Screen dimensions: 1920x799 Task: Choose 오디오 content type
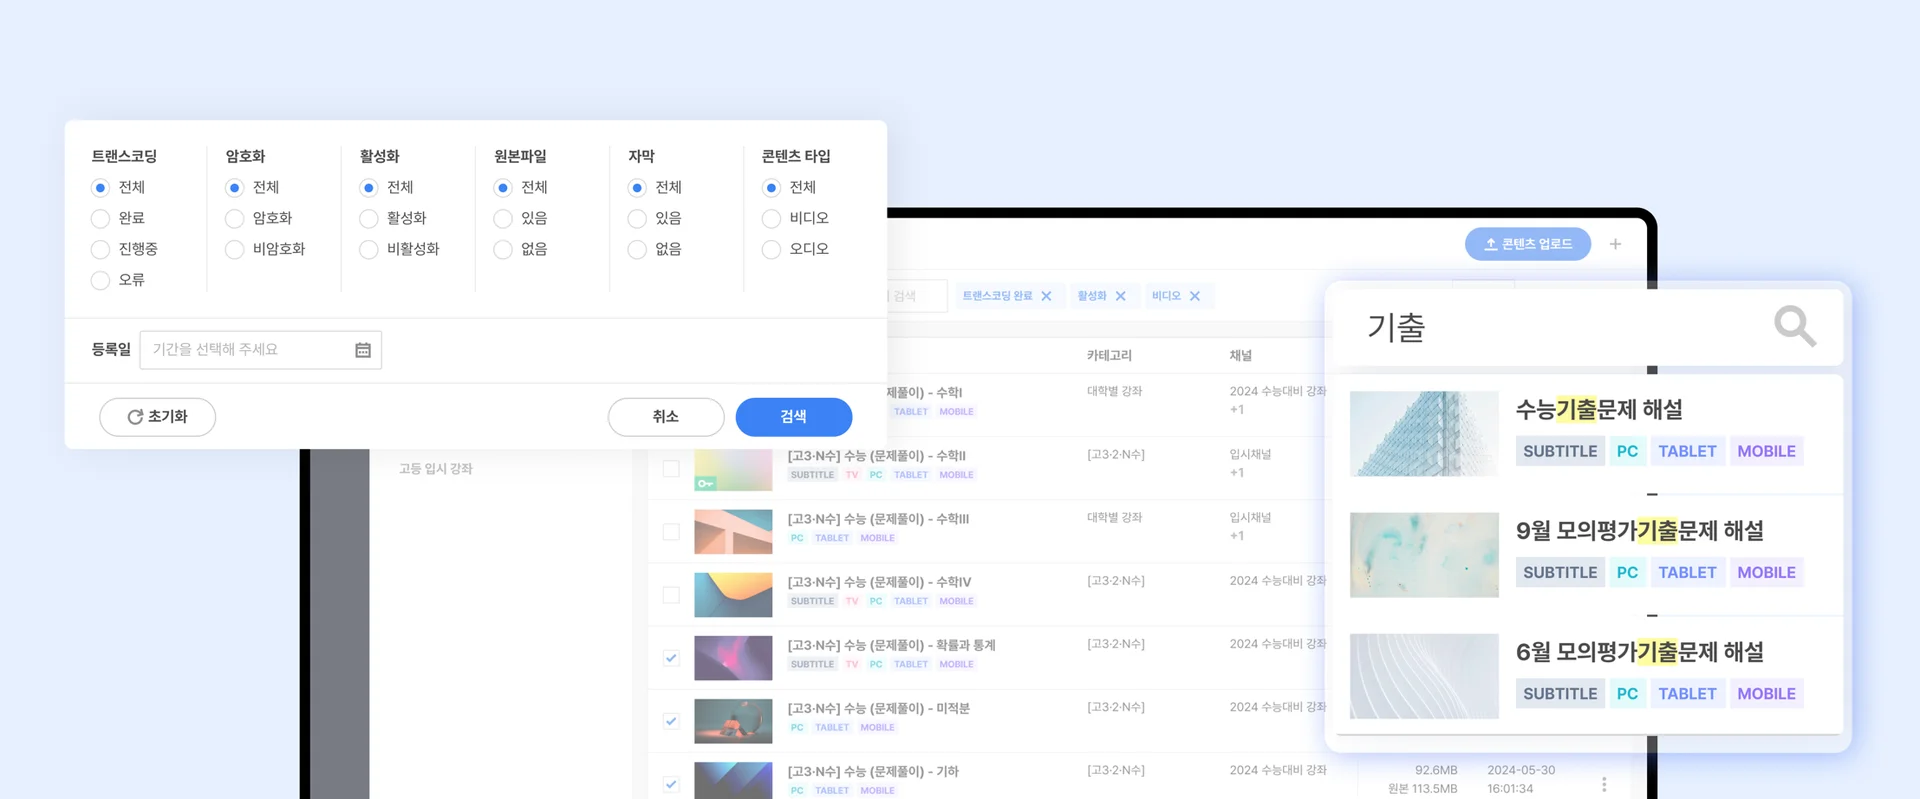[x=771, y=250]
